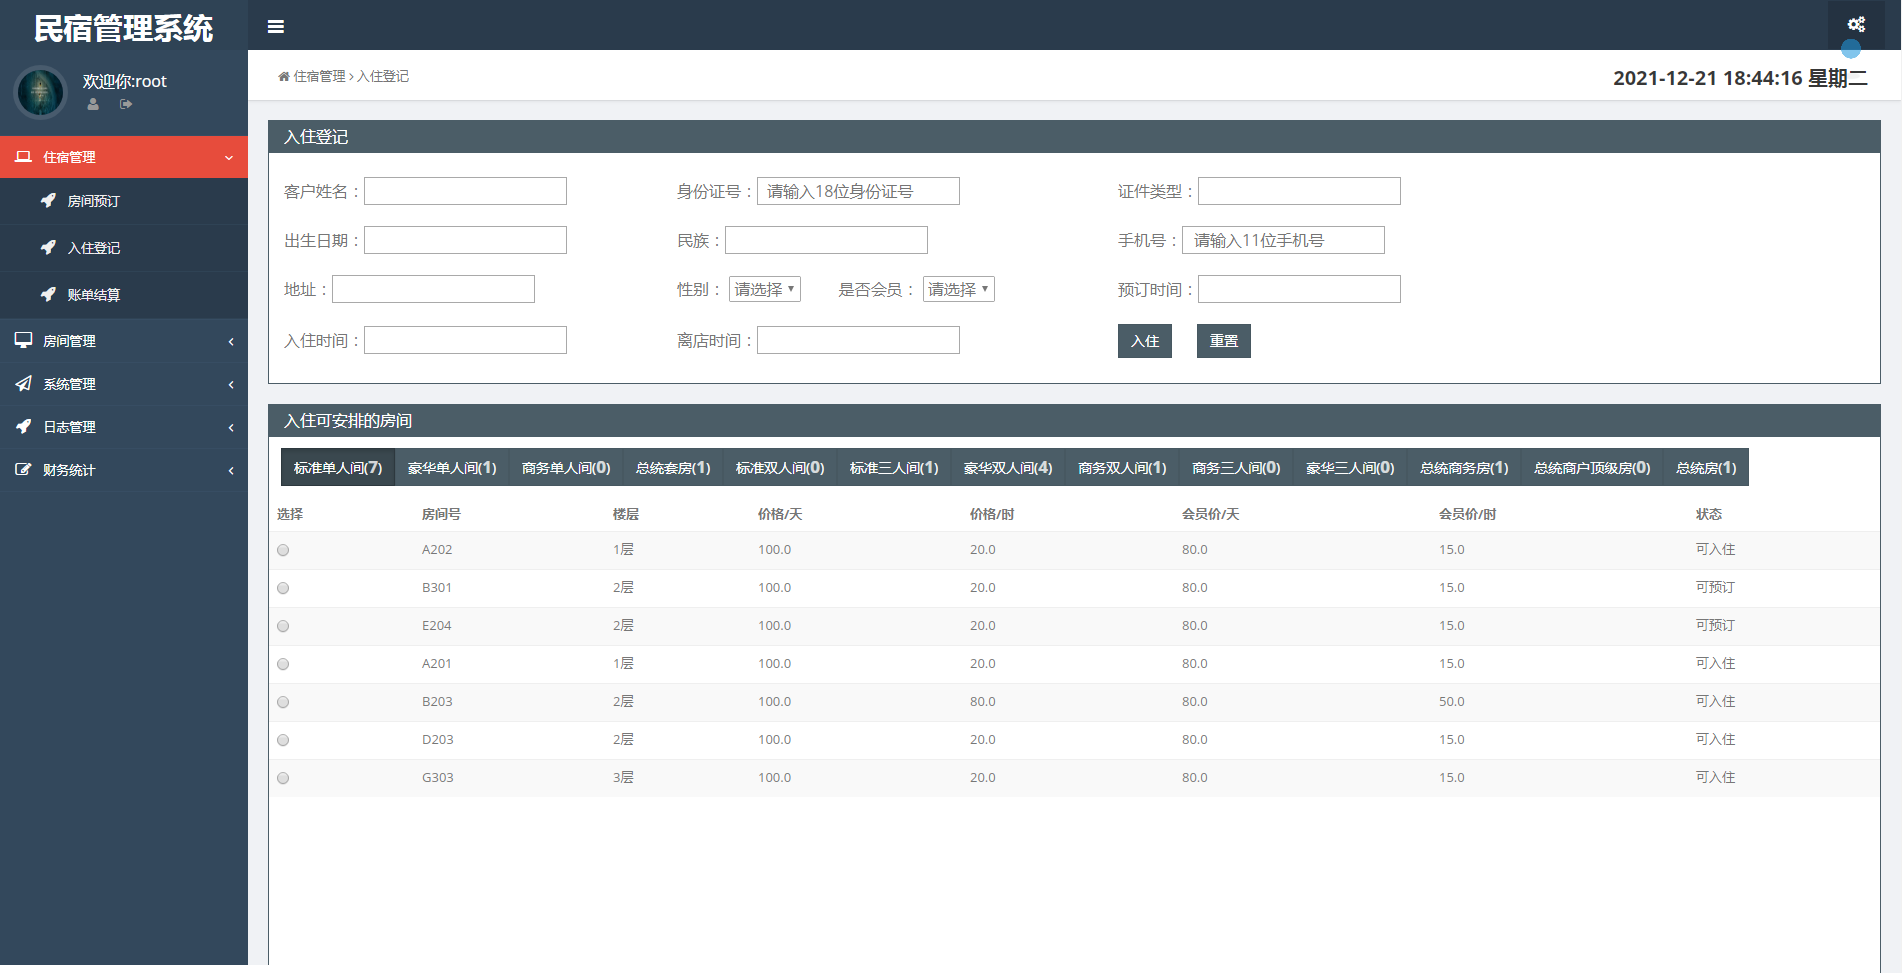The height and width of the screenshot is (973, 1902).
Task: Switch to 标准双人间(0) tab
Action: [x=780, y=467]
